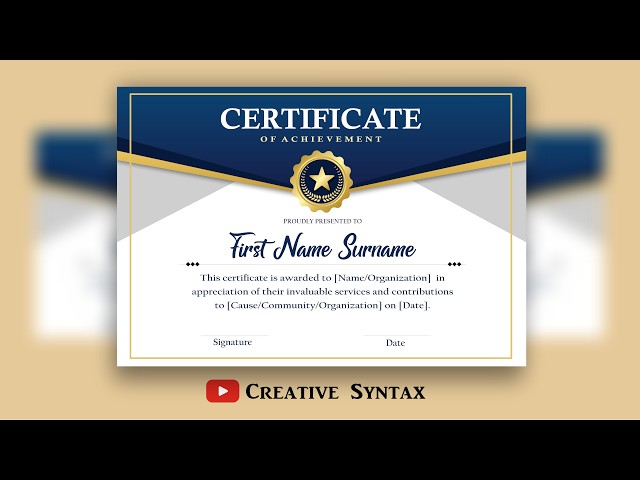640x480 pixels.
Task: Click the 'First Name Surname' script text
Action: [322, 246]
